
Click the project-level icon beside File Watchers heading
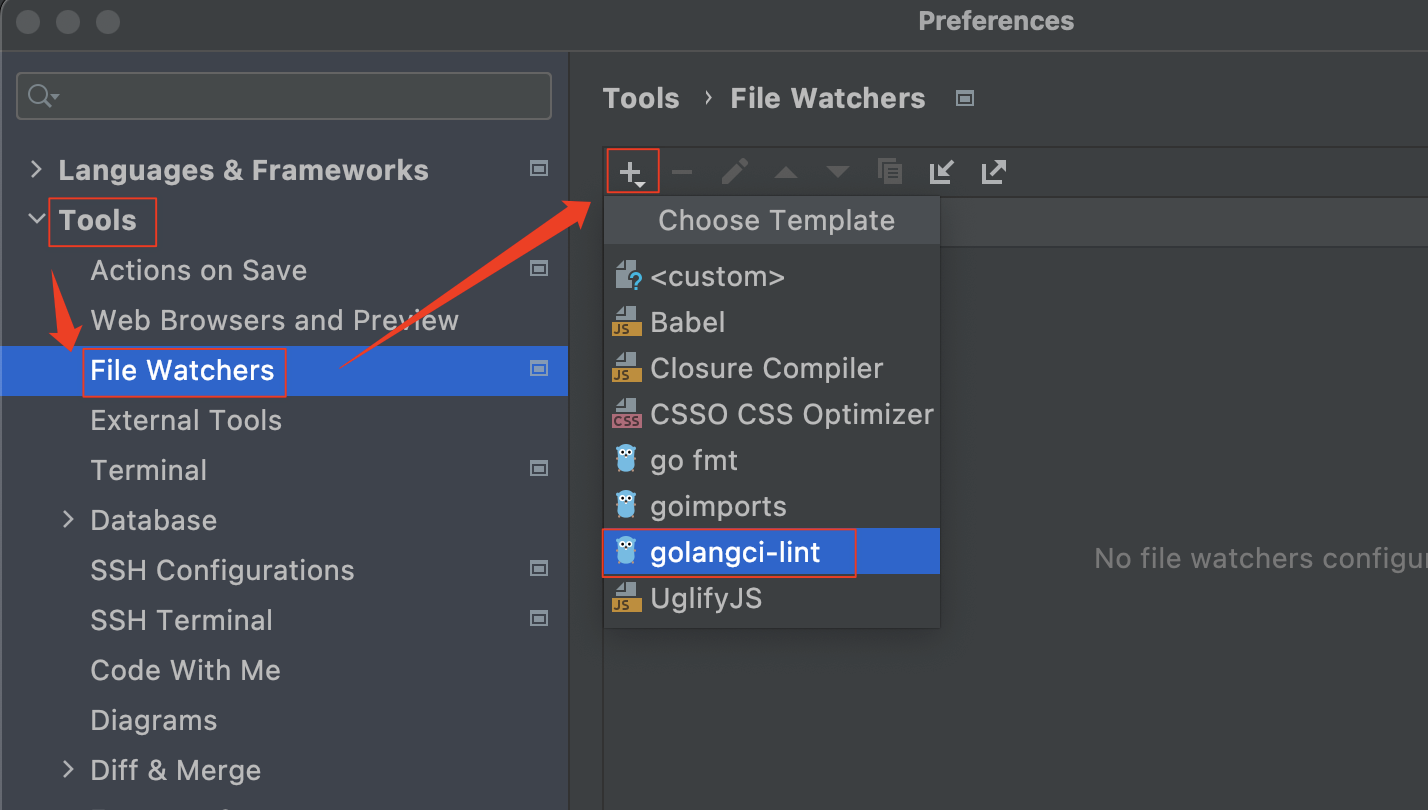pos(965,98)
